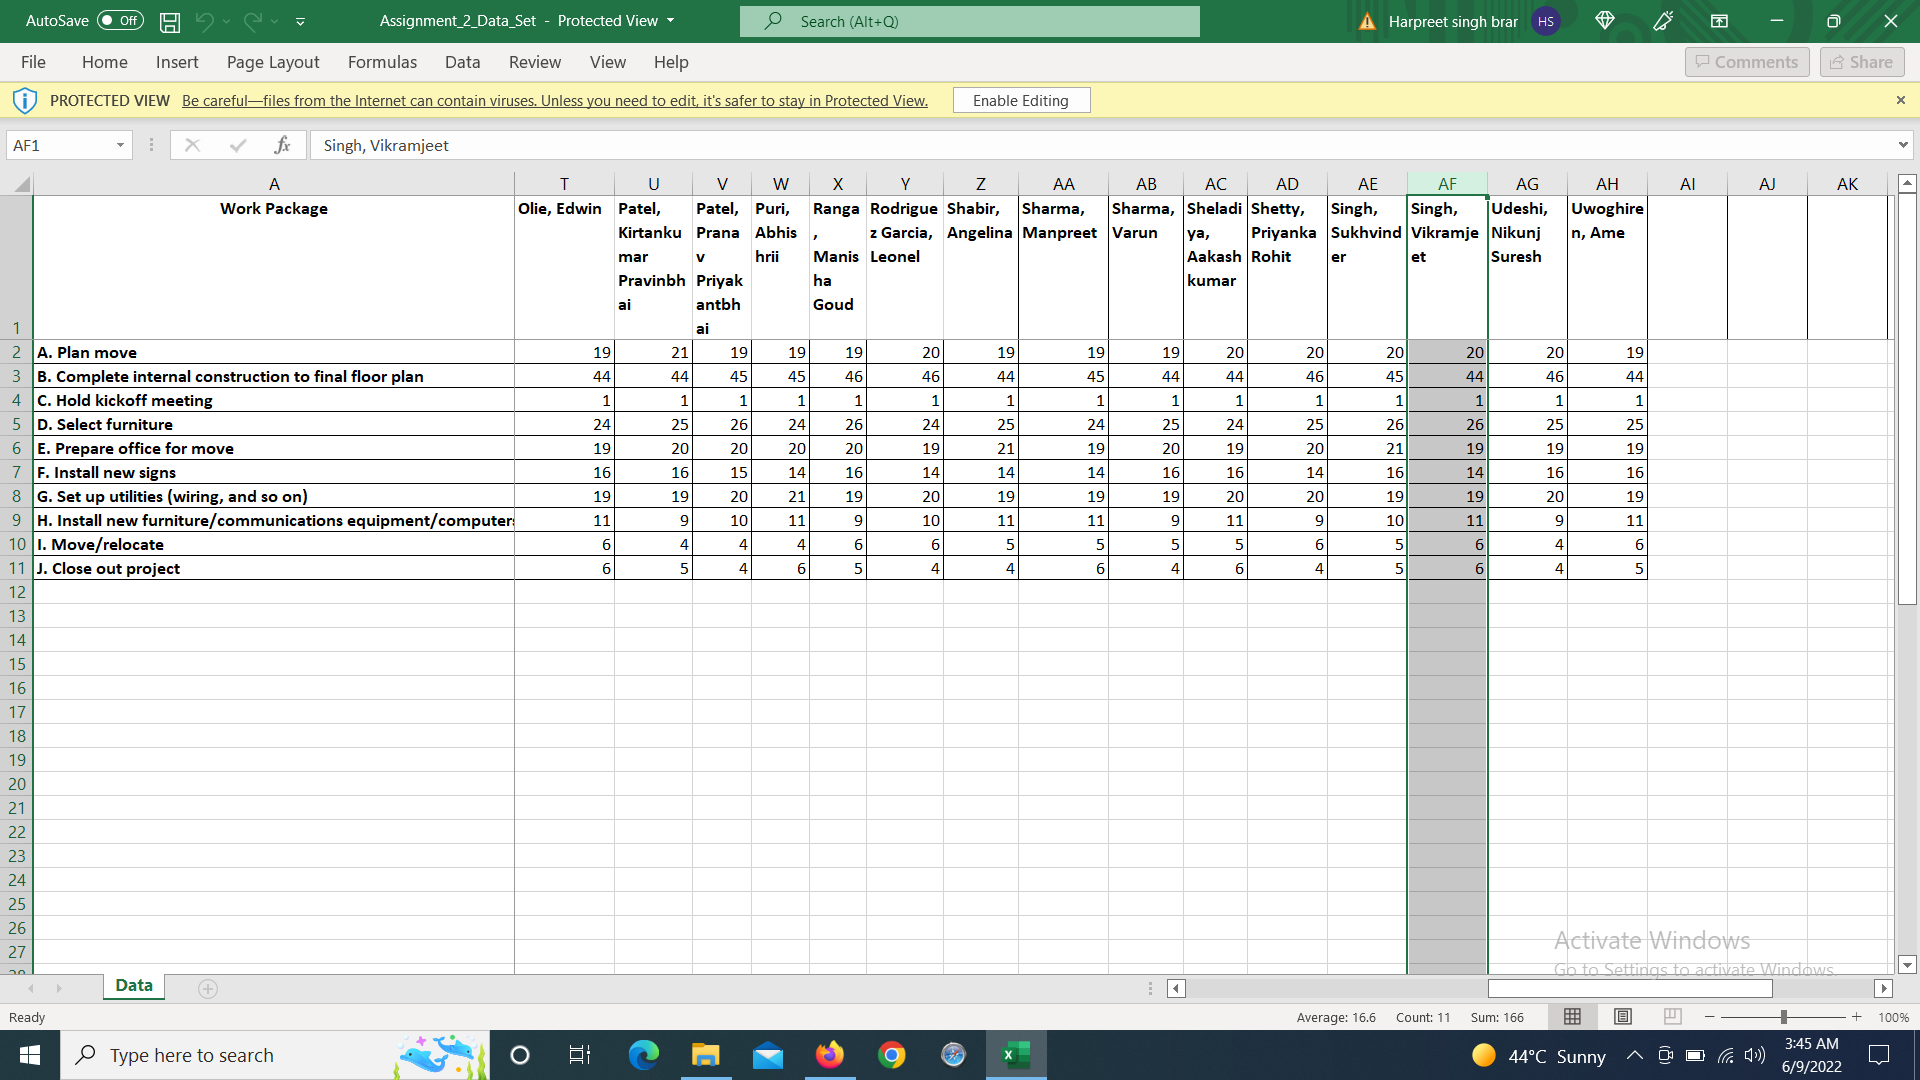The height and width of the screenshot is (1080, 1920).
Task: Click the sheet tab labeled Data
Action: pos(133,986)
